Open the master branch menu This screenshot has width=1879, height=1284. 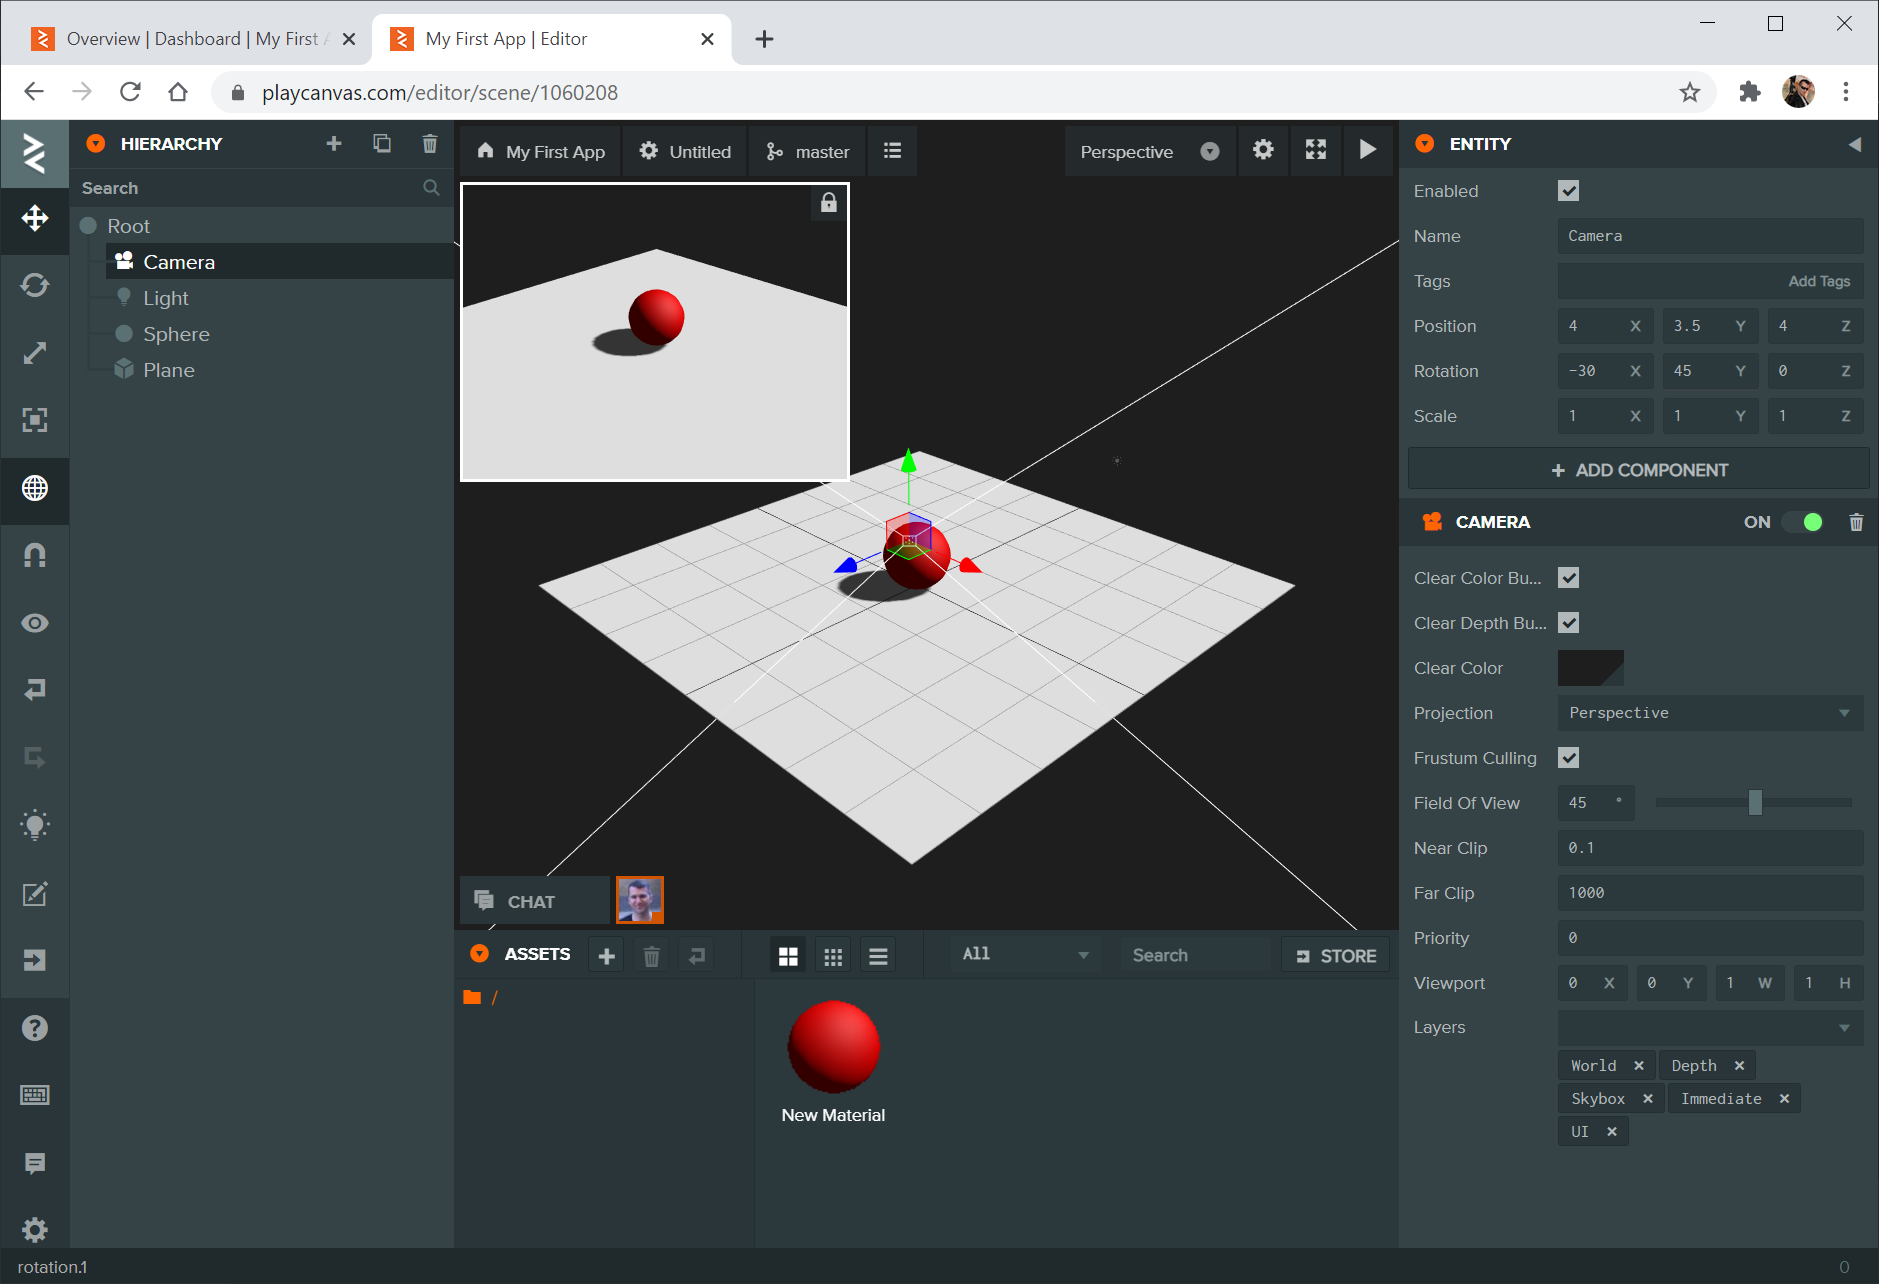pos(807,151)
